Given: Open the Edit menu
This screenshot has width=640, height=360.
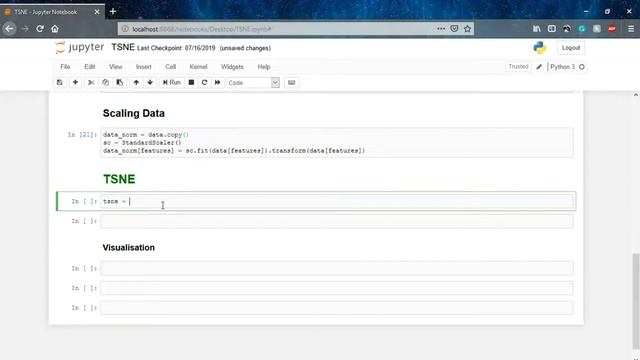Looking at the screenshot, I should 90,67.
